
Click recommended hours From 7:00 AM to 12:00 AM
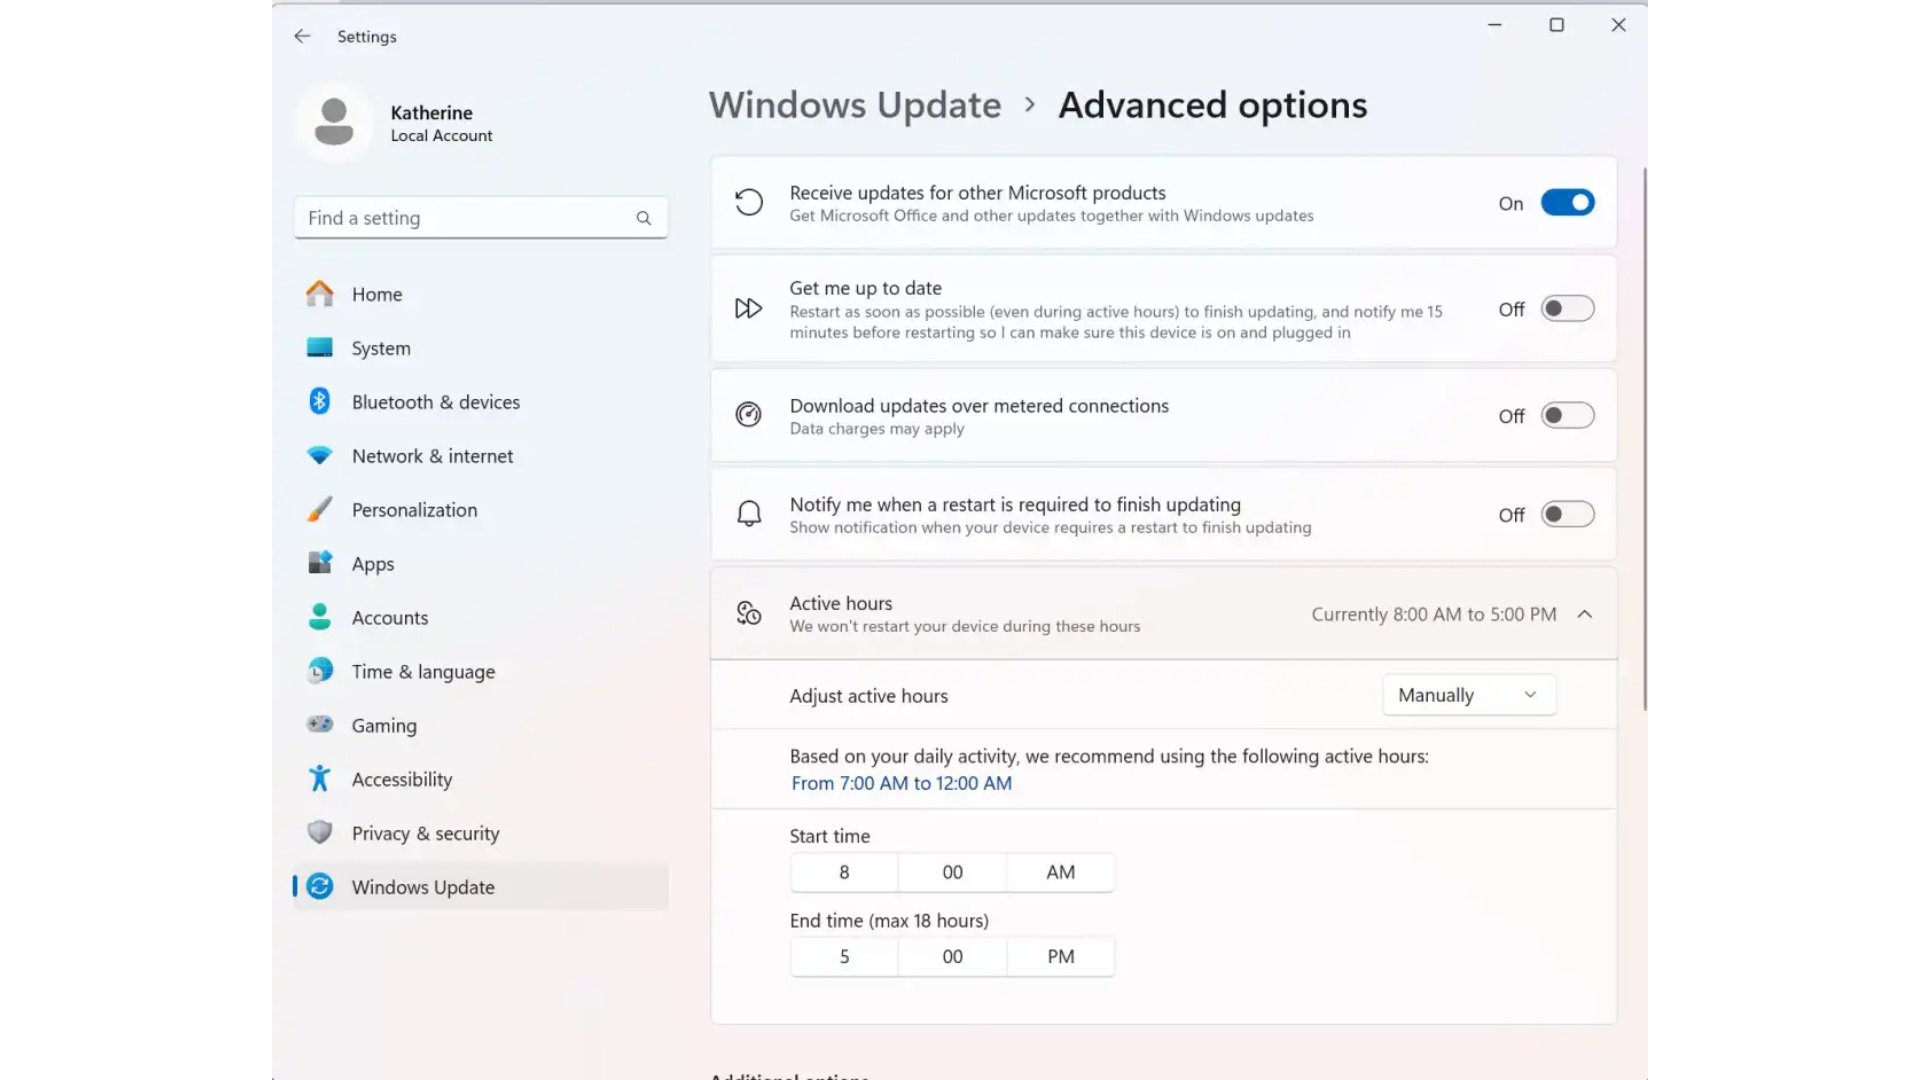click(900, 783)
